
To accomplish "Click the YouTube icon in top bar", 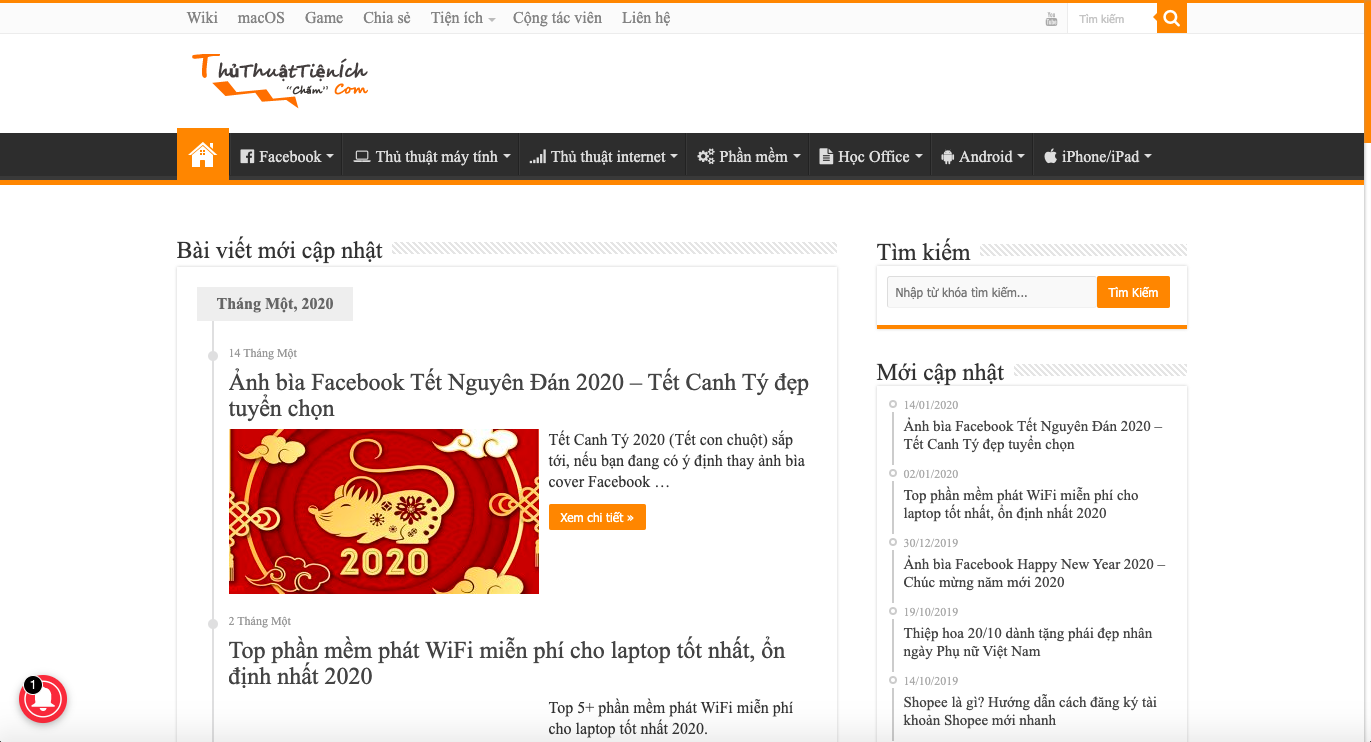I will pos(1051,19).
